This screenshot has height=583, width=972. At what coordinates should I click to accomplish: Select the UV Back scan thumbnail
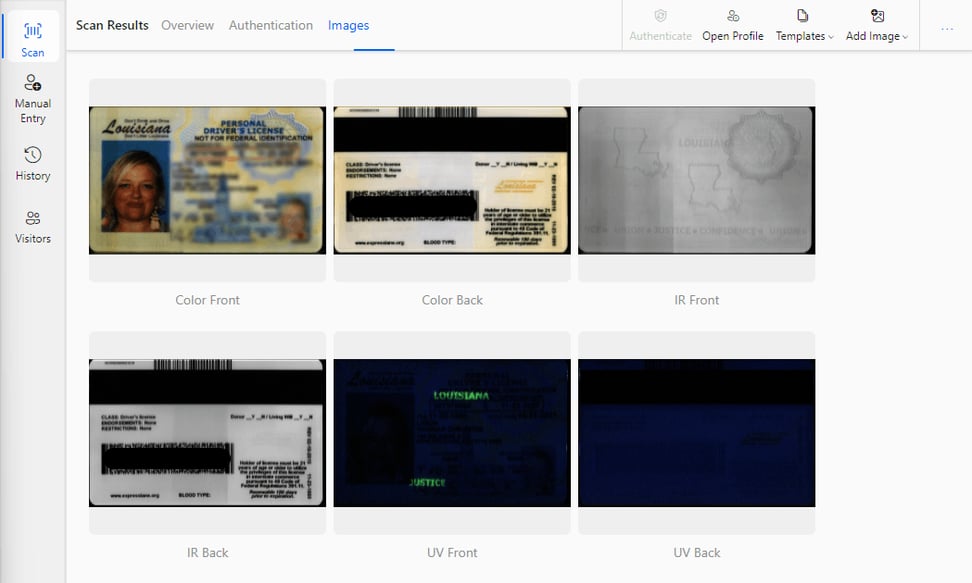696,433
